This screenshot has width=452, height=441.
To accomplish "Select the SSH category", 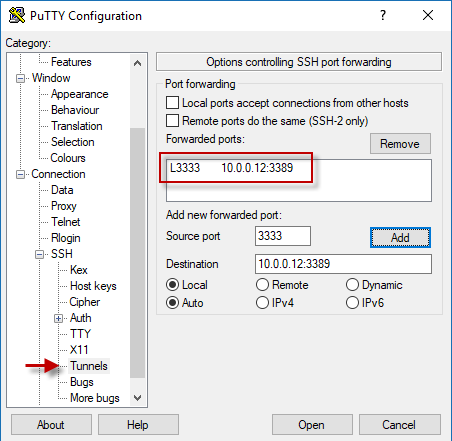I will (62, 254).
